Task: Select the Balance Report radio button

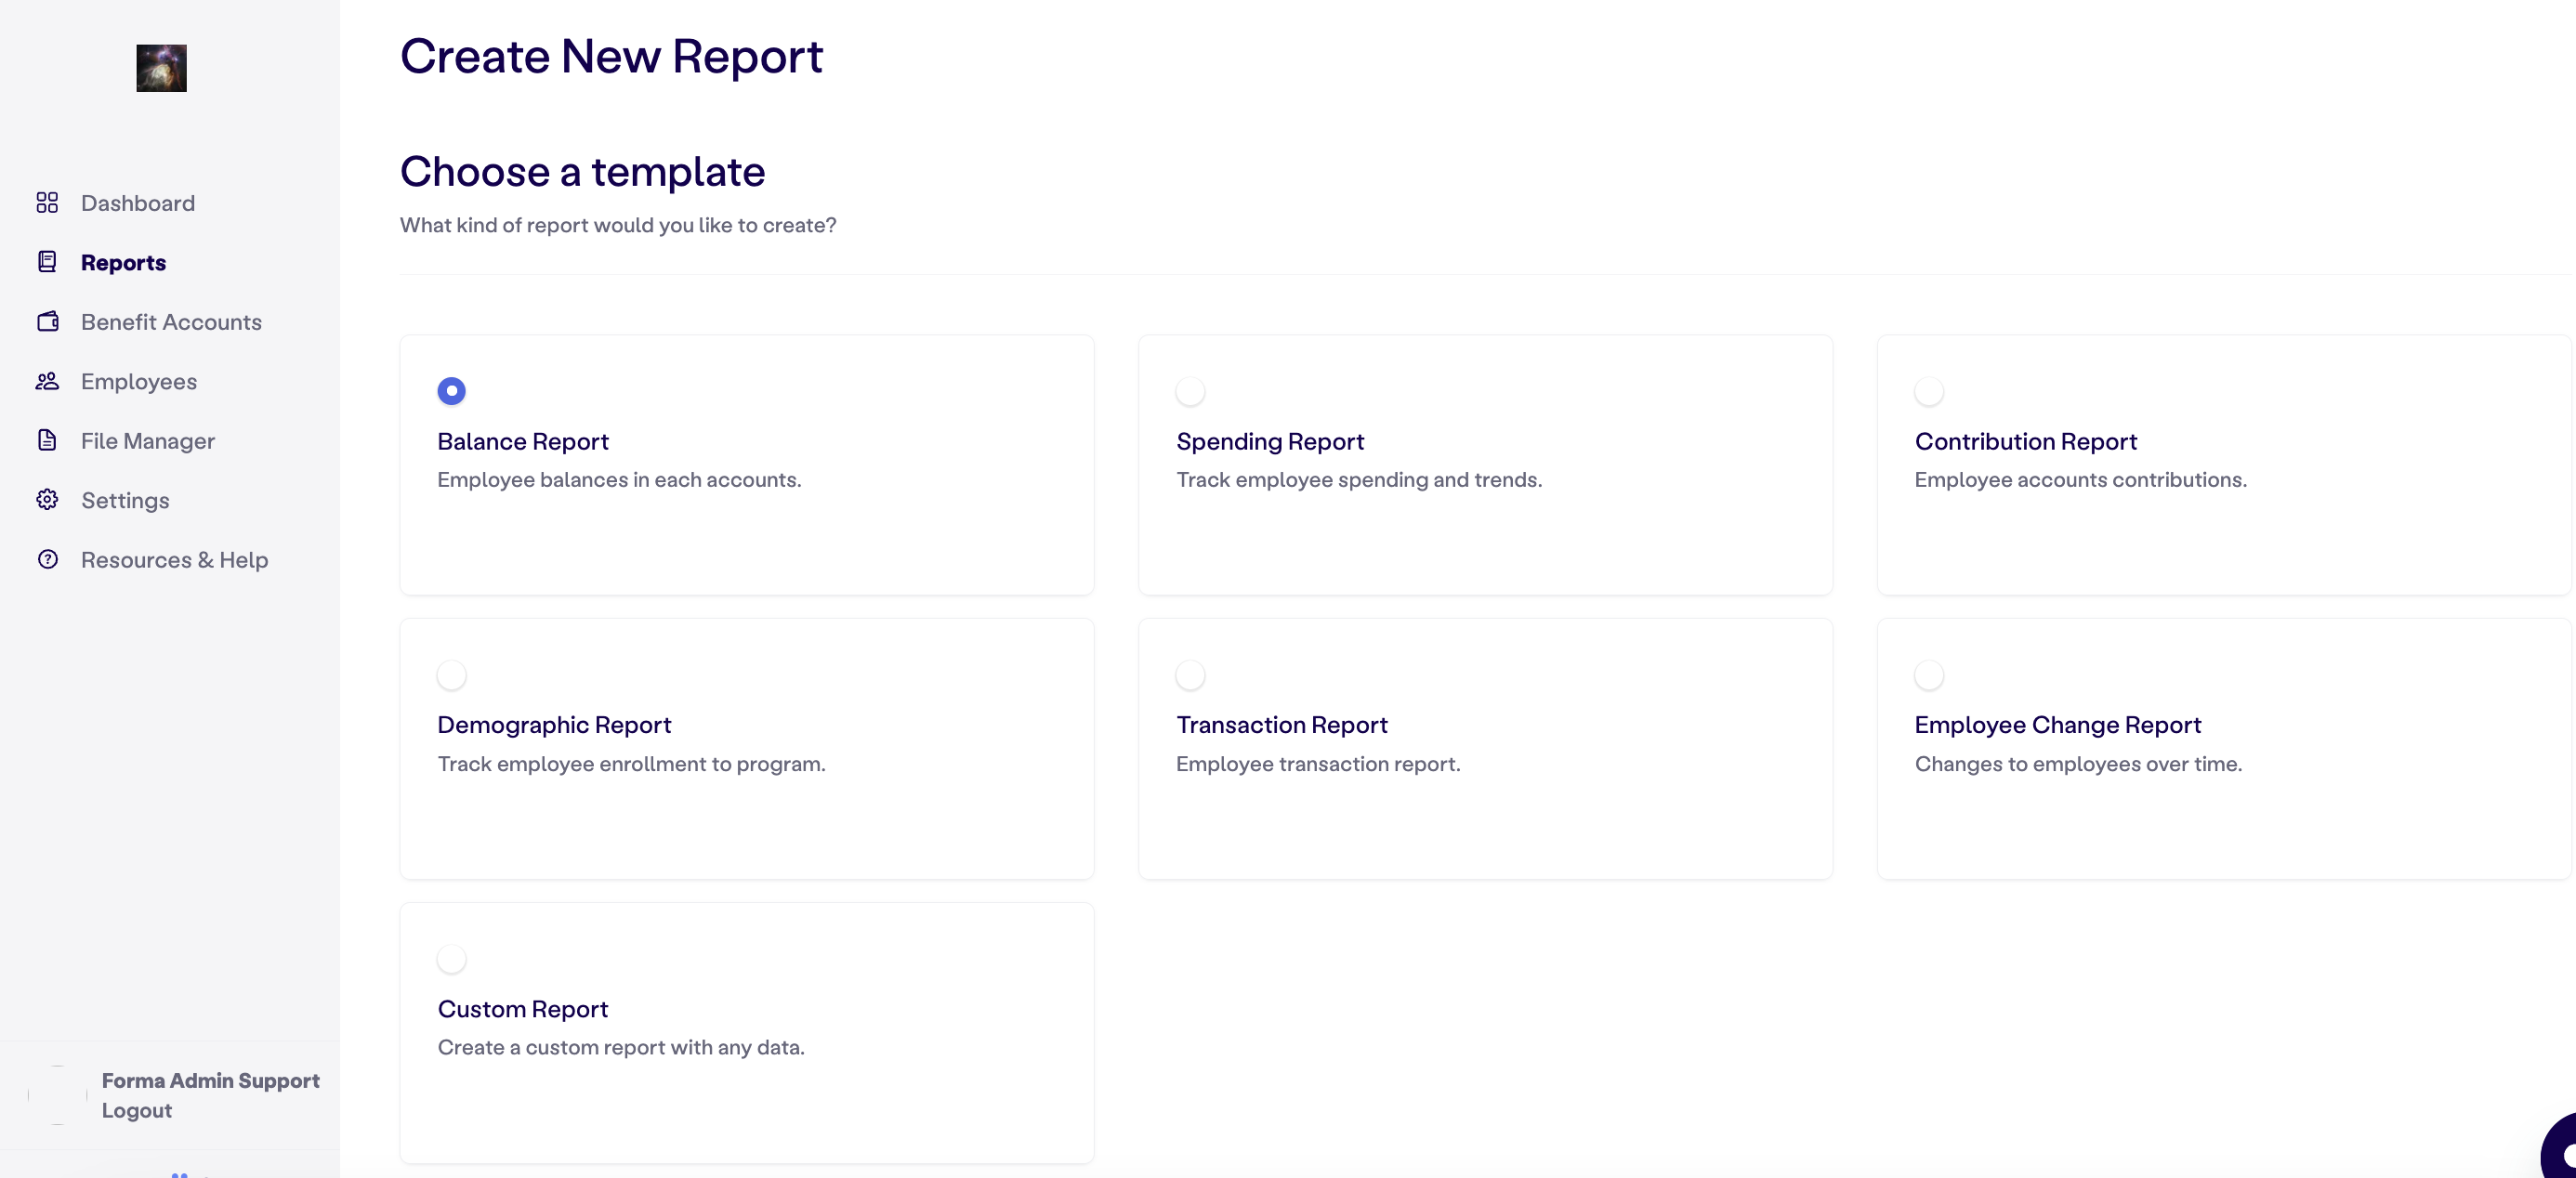Action: [x=451, y=391]
